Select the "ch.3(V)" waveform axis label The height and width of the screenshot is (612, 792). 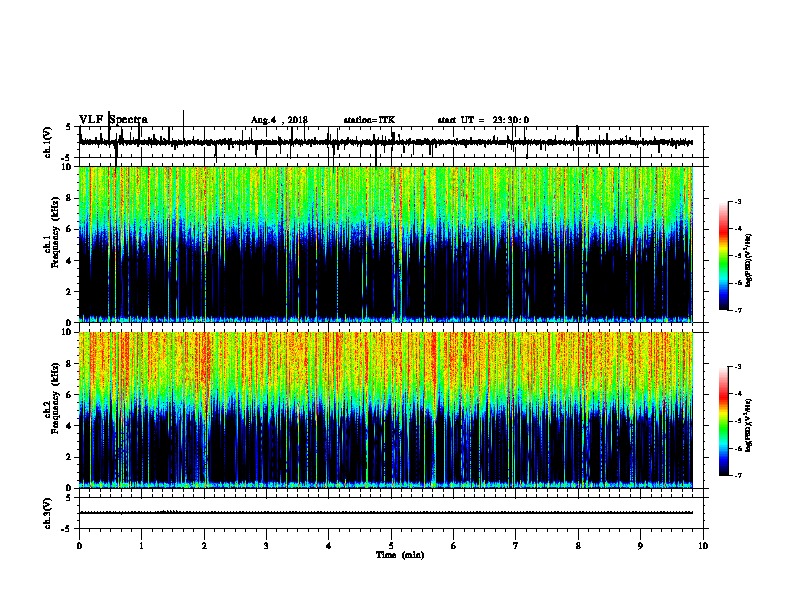pyautogui.click(x=48, y=513)
